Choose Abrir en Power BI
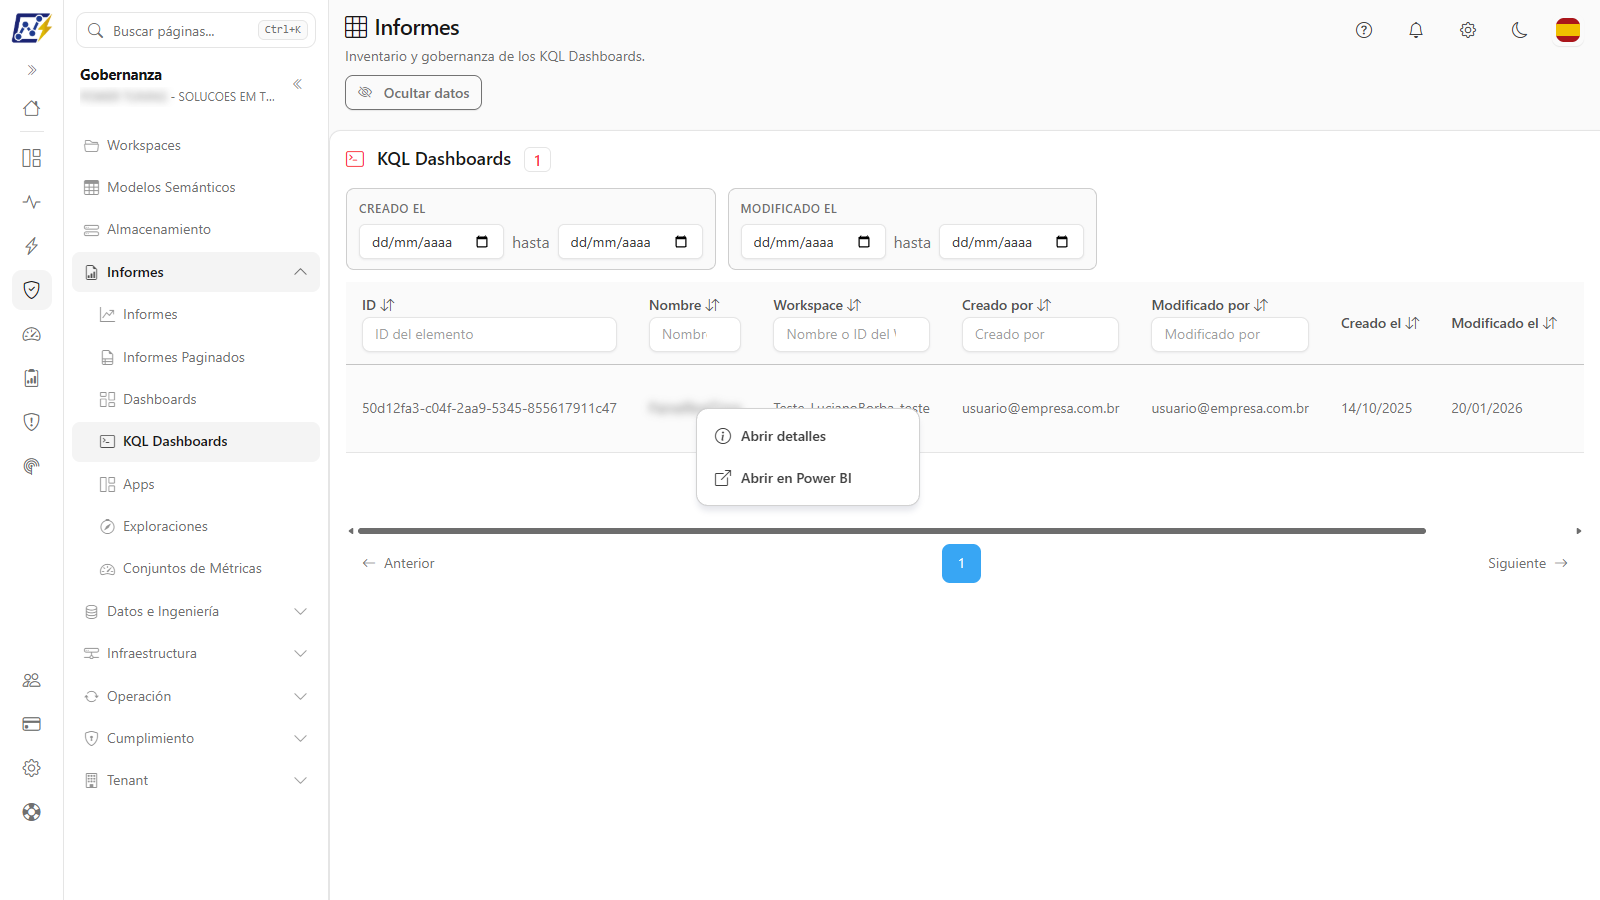The height and width of the screenshot is (900, 1600). click(808, 478)
